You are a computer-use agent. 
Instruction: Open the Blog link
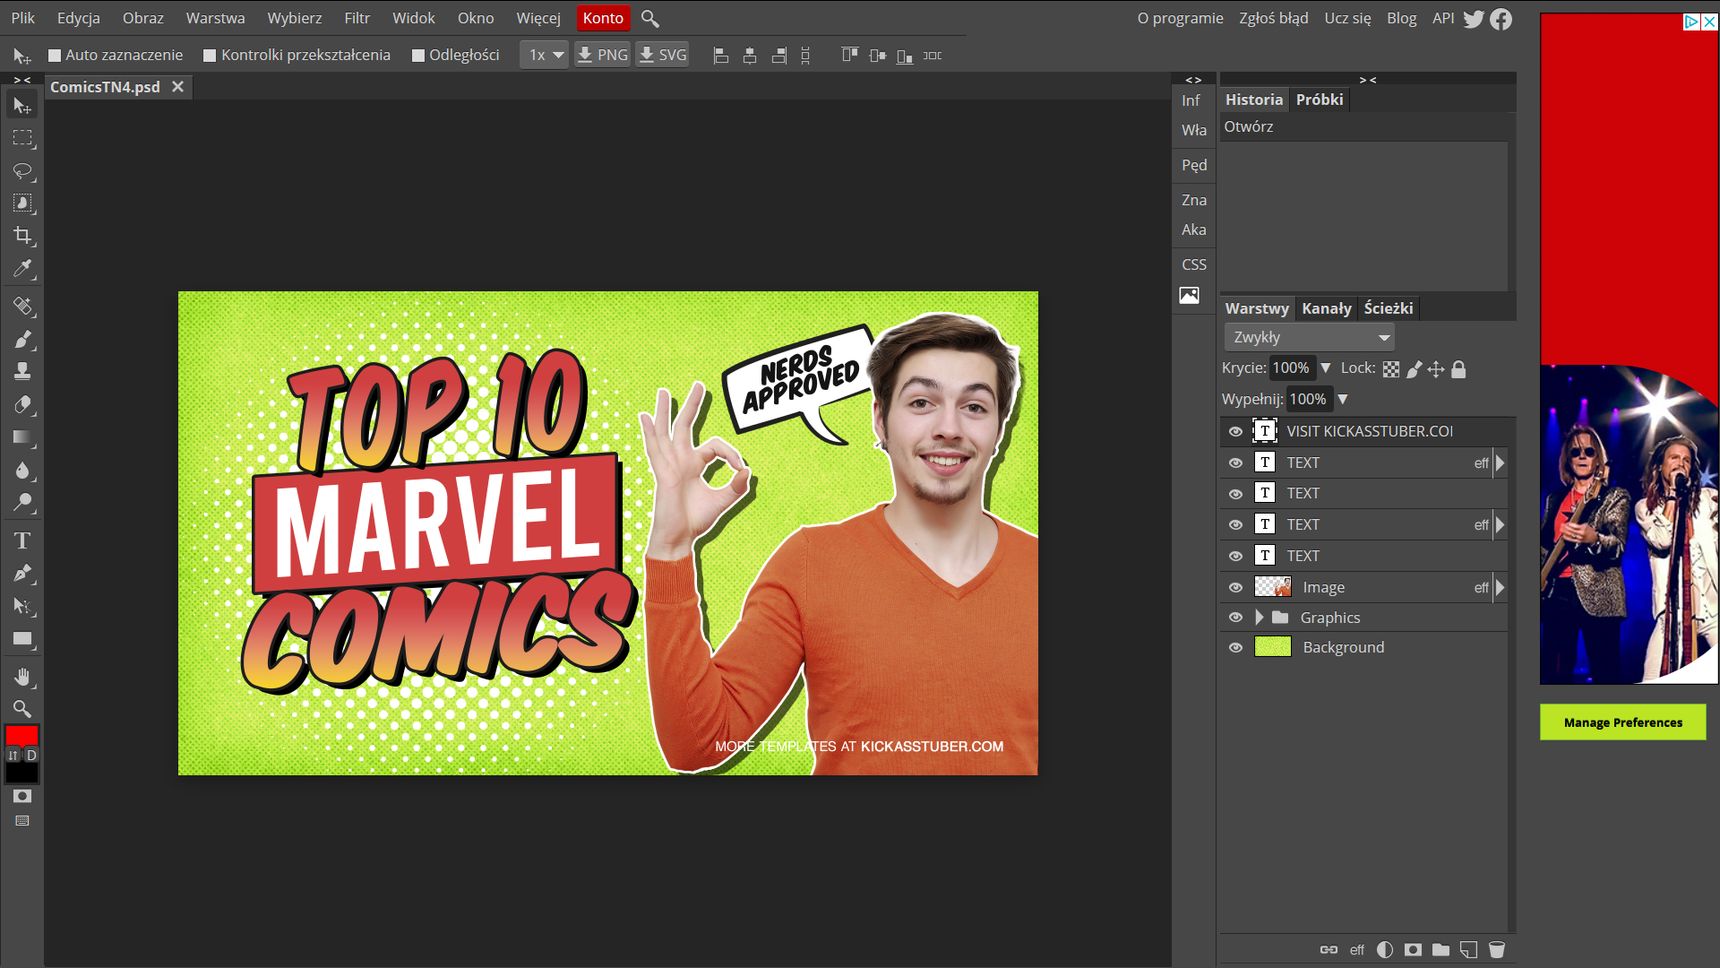[1401, 18]
